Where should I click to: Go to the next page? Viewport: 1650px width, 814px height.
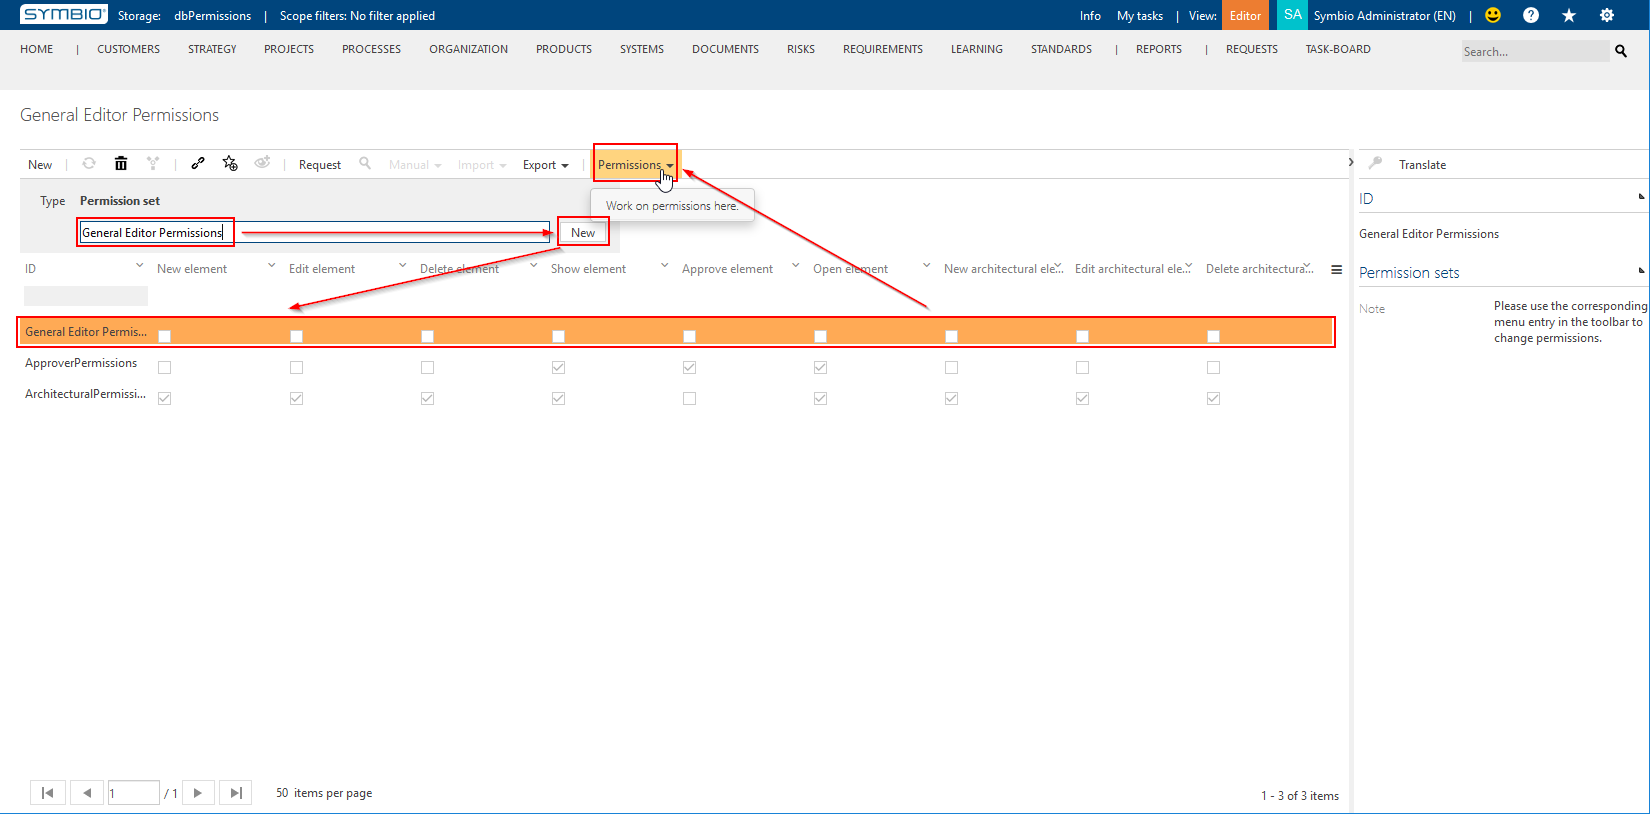point(198,793)
